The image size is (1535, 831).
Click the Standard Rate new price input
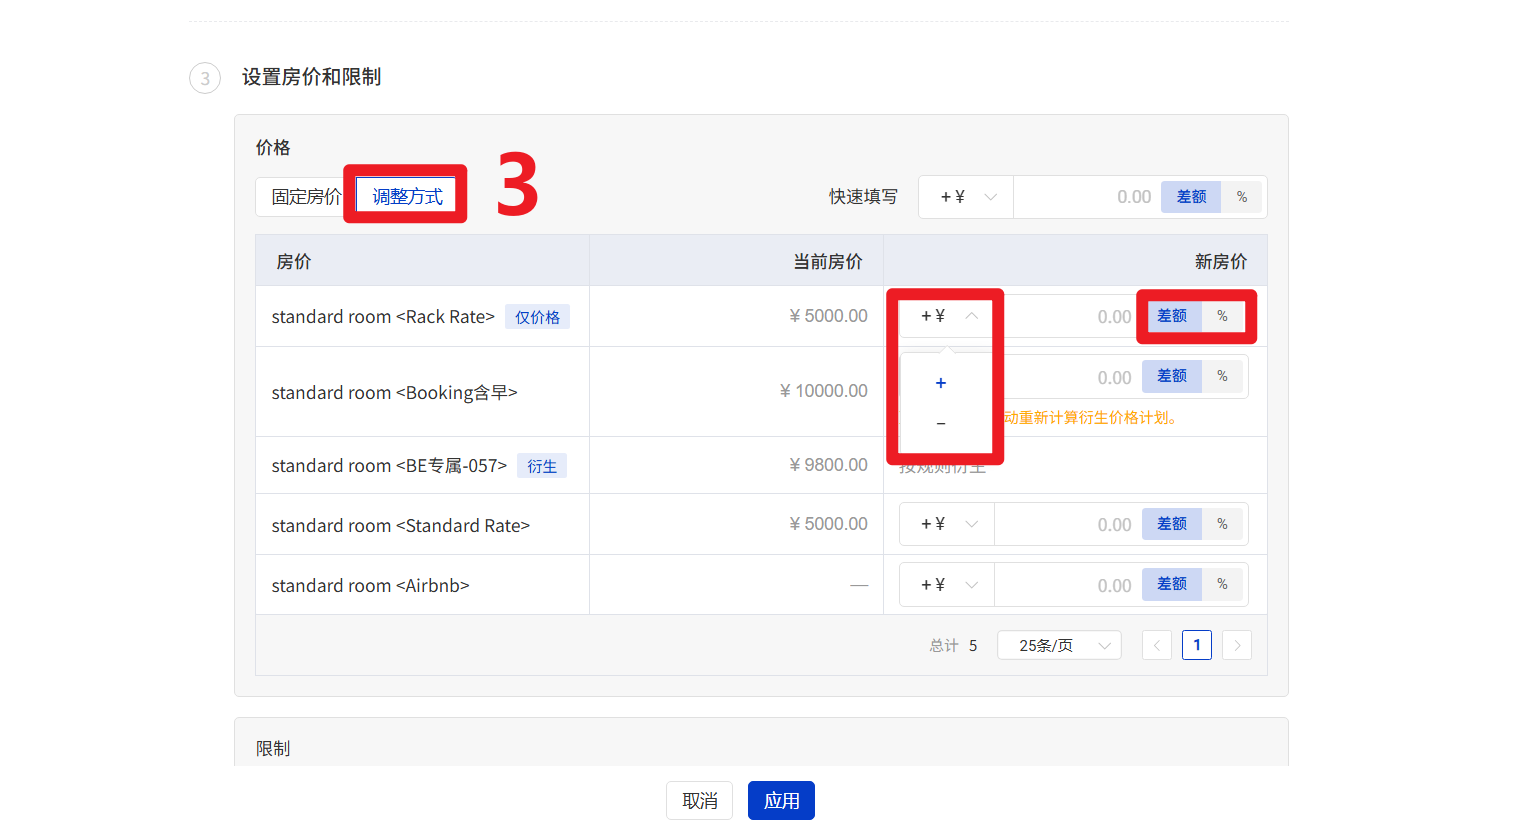[x=1067, y=524]
